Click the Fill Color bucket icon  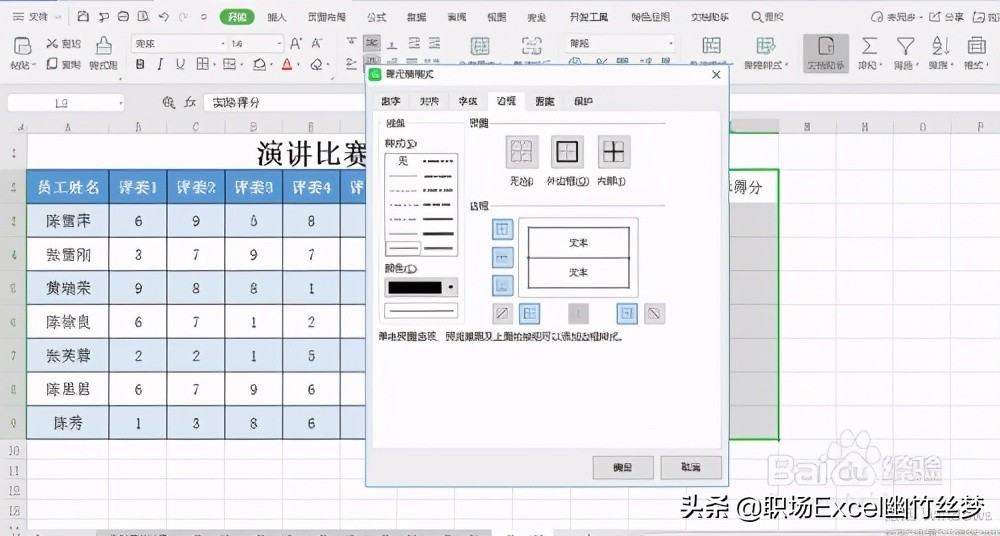click(260, 64)
